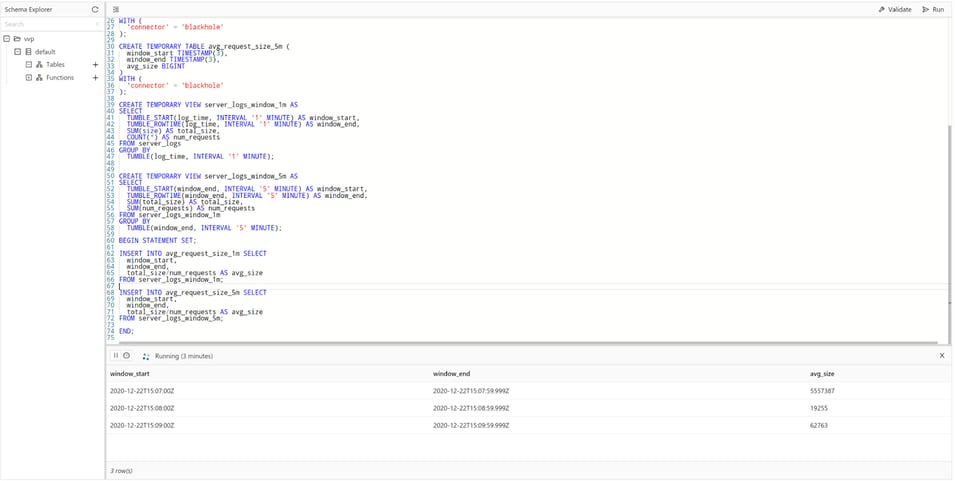Image resolution: width=955 pixels, height=481 pixels.
Task: Click the Schema Explorer search field
Action: point(50,24)
